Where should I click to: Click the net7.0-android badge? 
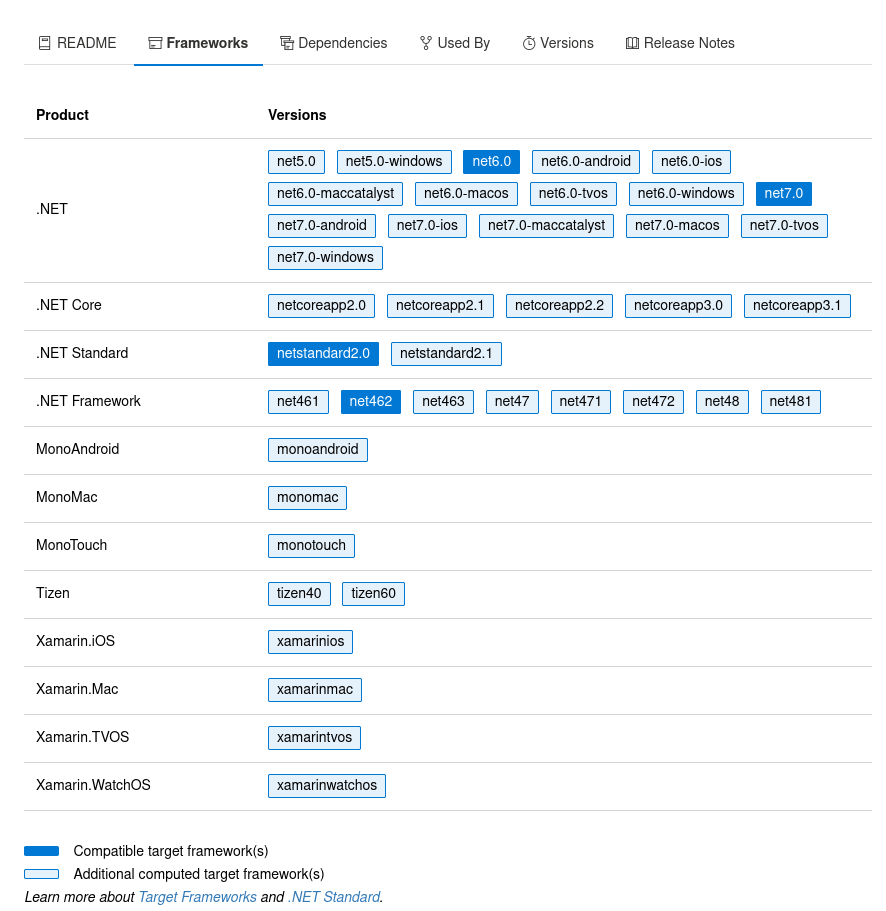(322, 225)
